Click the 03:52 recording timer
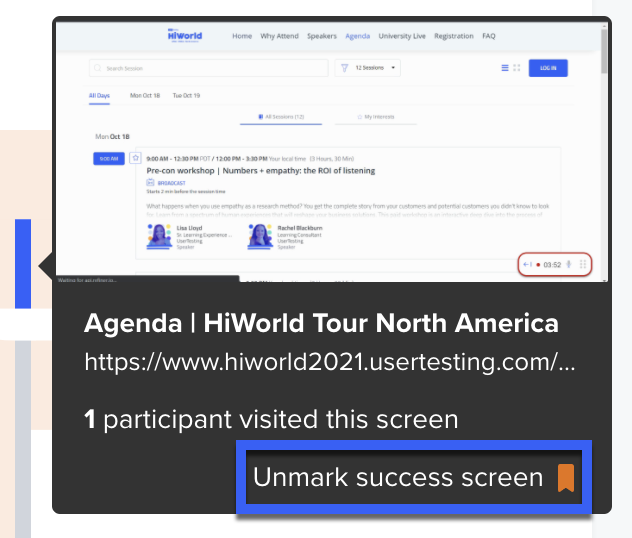The width and height of the screenshot is (632, 538). [552, 265]
